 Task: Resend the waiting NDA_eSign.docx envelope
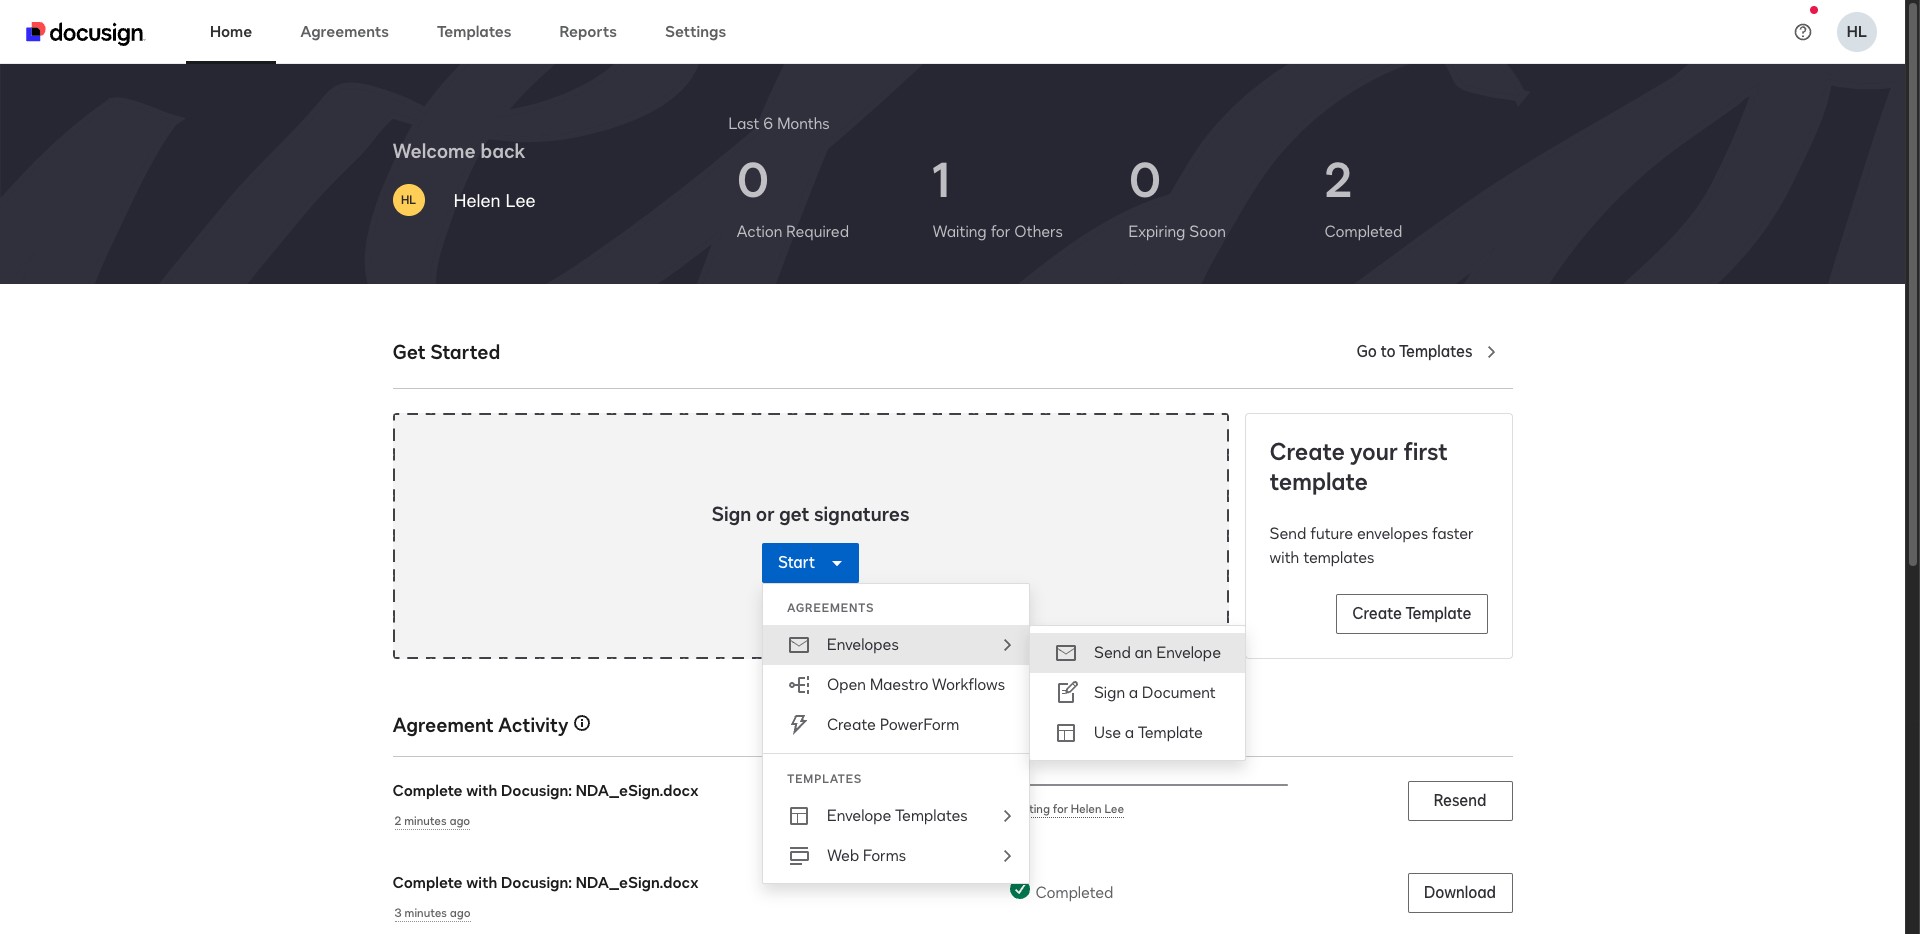[1459, 801]
